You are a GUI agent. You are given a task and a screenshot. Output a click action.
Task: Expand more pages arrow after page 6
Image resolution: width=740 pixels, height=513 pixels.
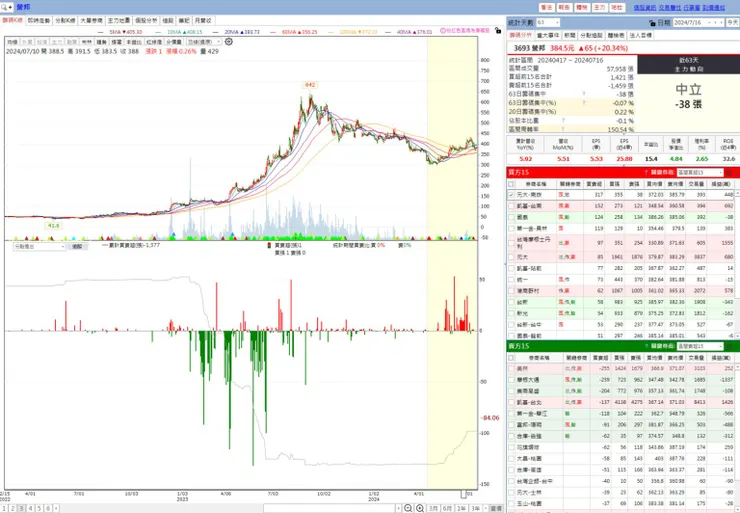coord(56,509)
